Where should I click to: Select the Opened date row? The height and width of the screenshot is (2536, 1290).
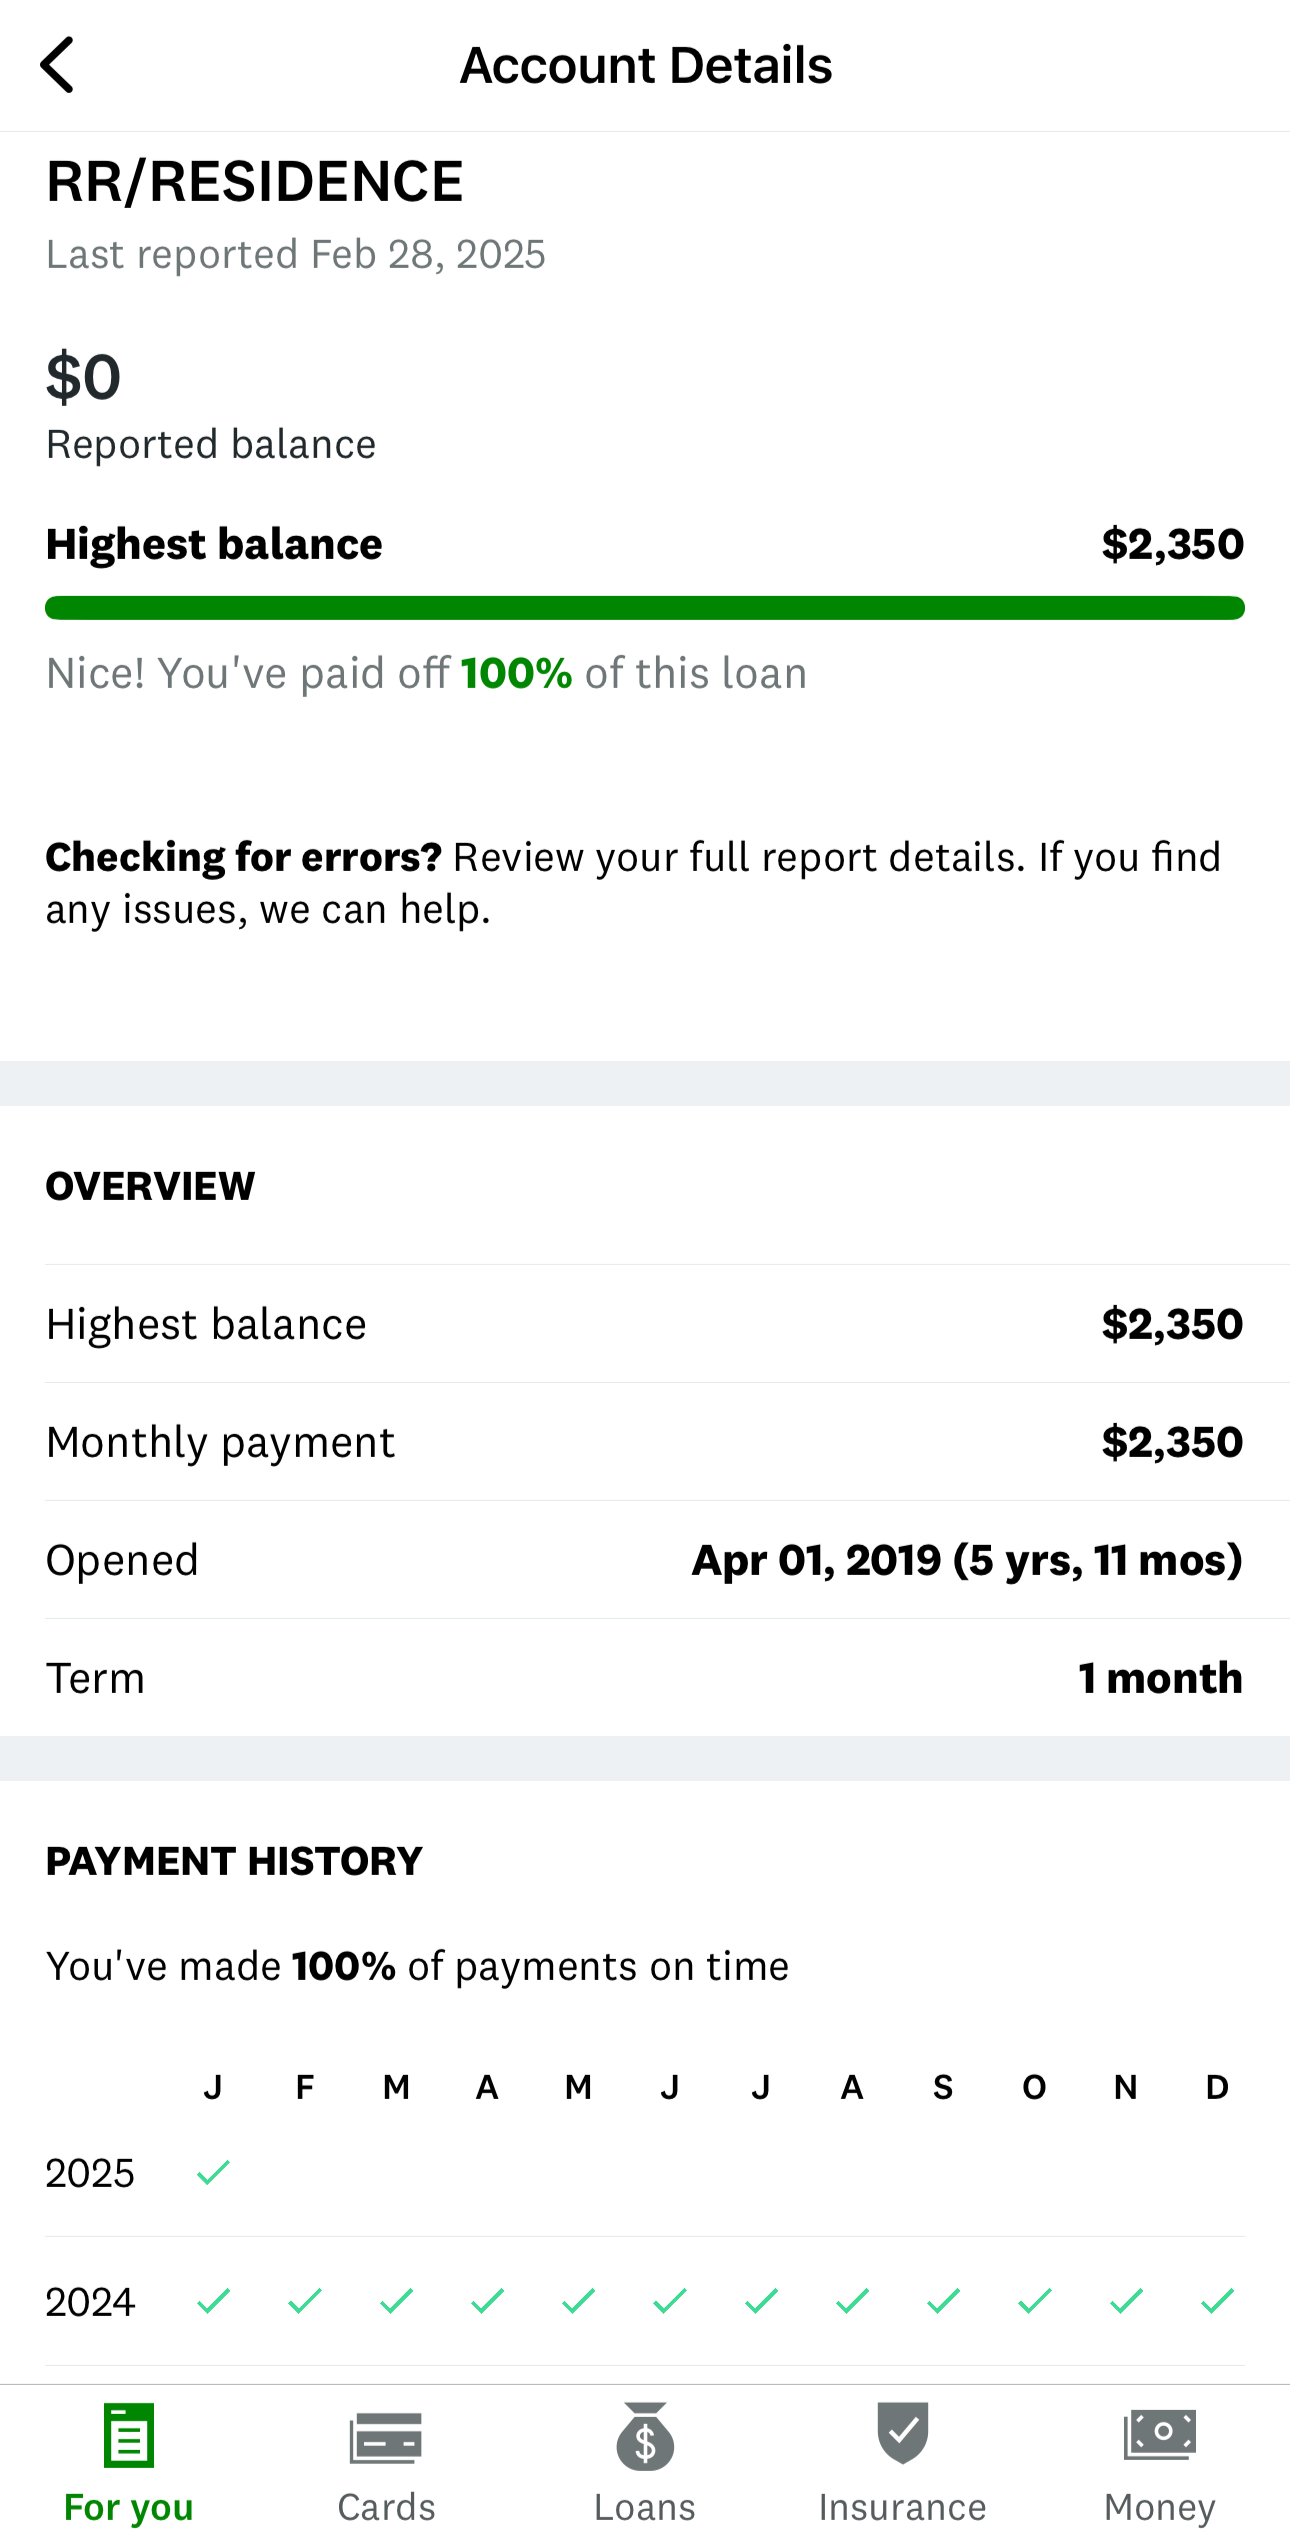click(644, 1560)
